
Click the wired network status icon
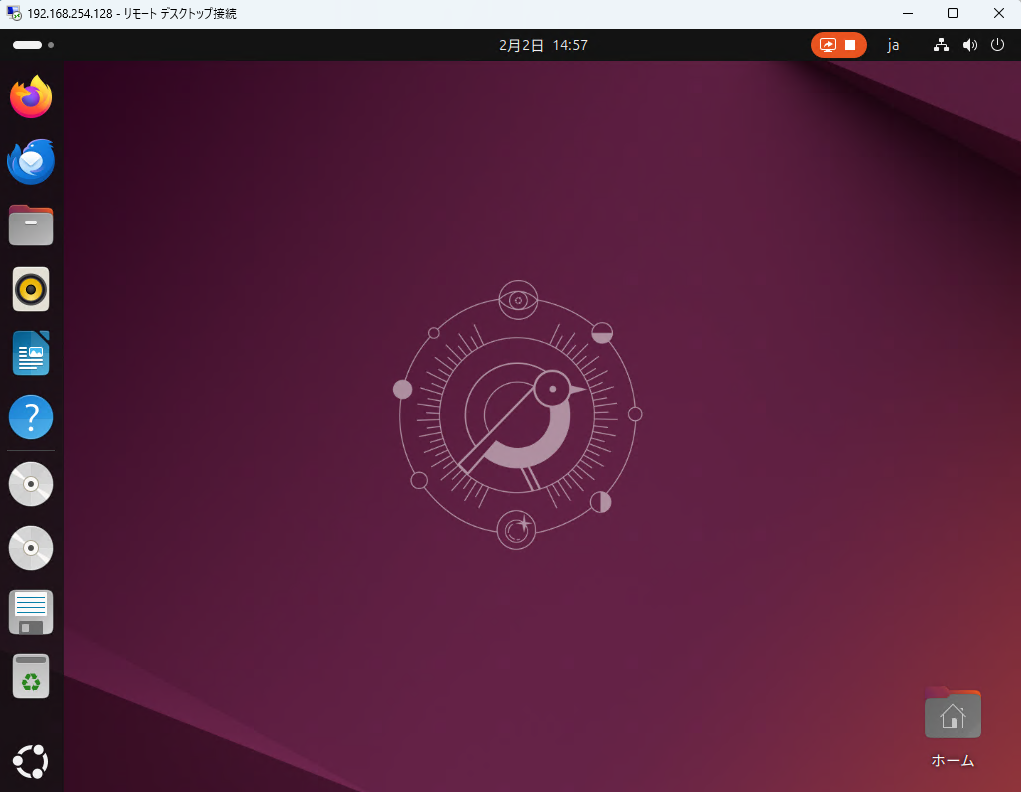941,45
